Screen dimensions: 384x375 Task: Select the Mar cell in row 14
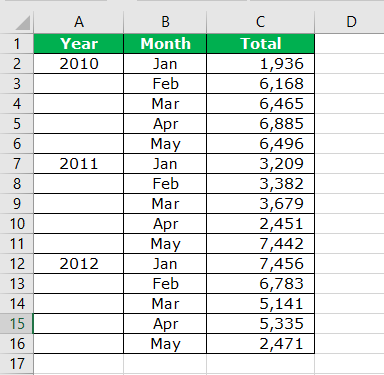click(x=165, y=304)
